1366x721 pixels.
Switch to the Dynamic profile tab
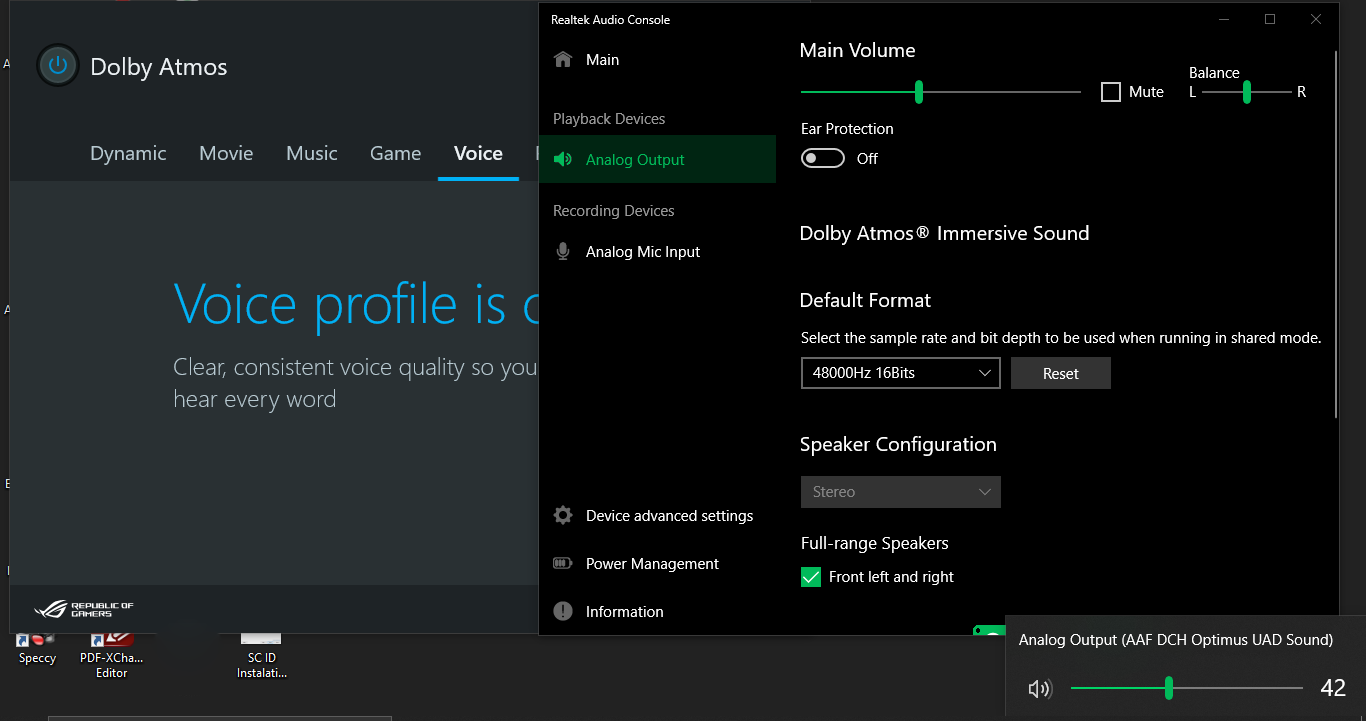[x=128, y=153]
